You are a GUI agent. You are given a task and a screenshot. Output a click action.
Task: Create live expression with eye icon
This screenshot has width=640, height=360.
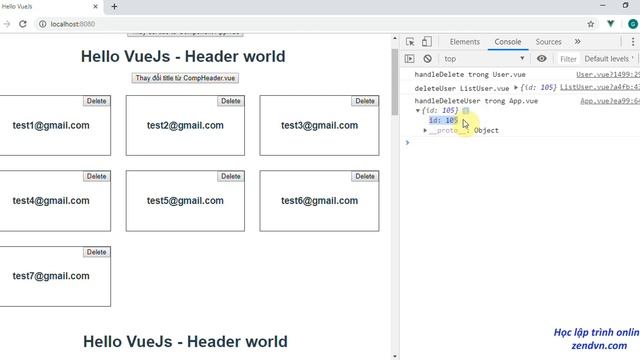542,58
